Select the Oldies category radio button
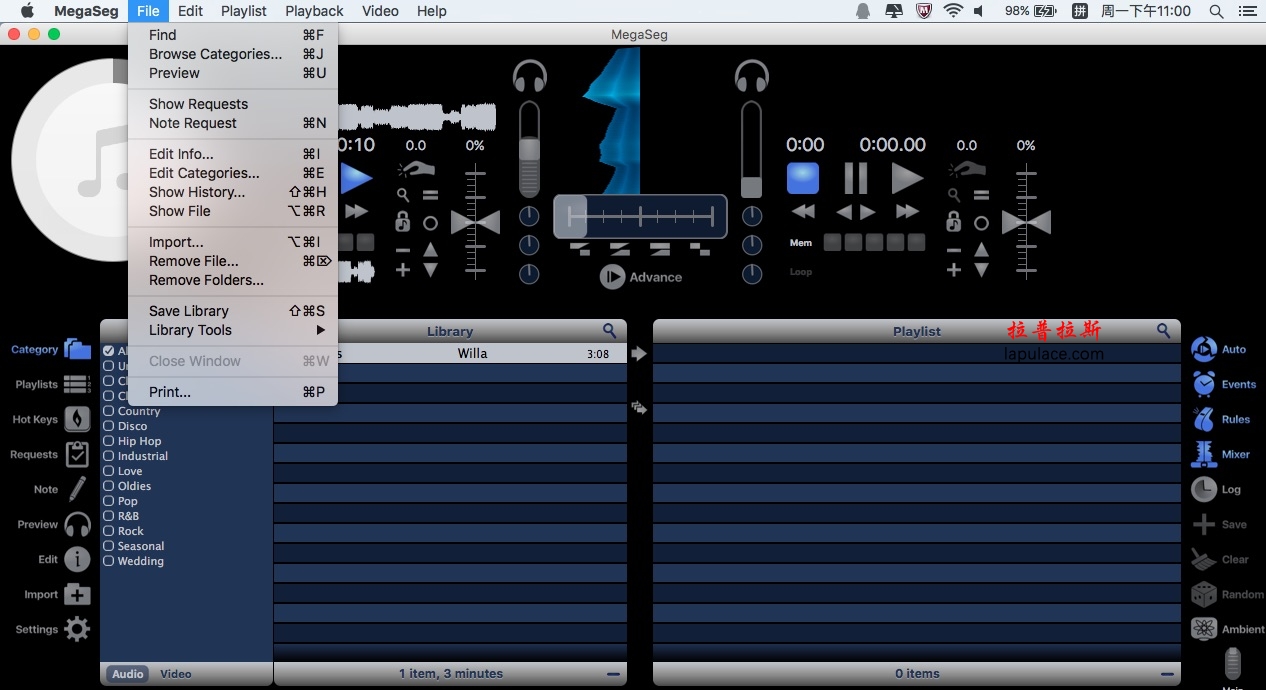 point(109,486)
